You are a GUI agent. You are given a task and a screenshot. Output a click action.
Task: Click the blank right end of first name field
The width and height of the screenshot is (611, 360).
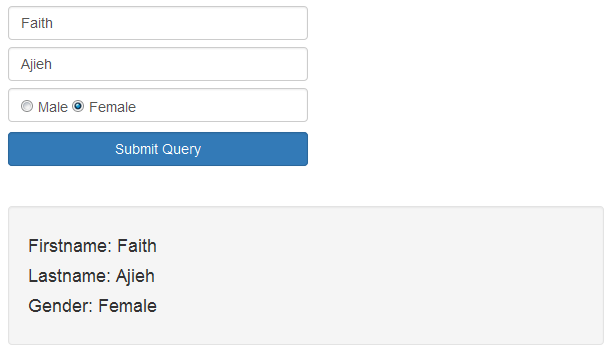(x=273, y=23)
